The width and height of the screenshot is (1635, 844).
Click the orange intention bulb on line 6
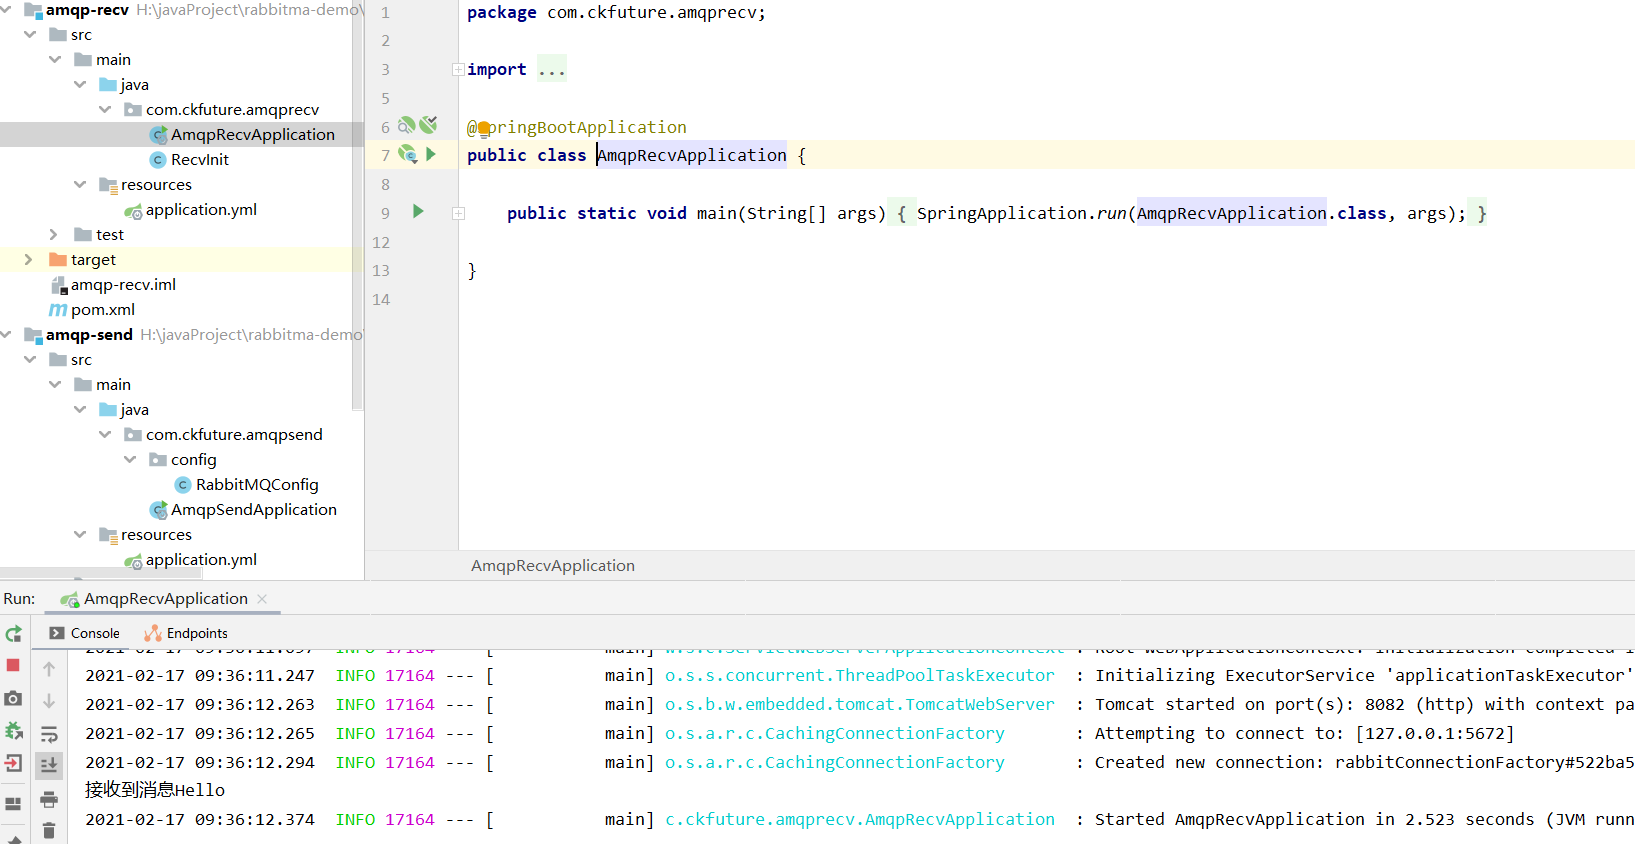click(x=484, y=128)
